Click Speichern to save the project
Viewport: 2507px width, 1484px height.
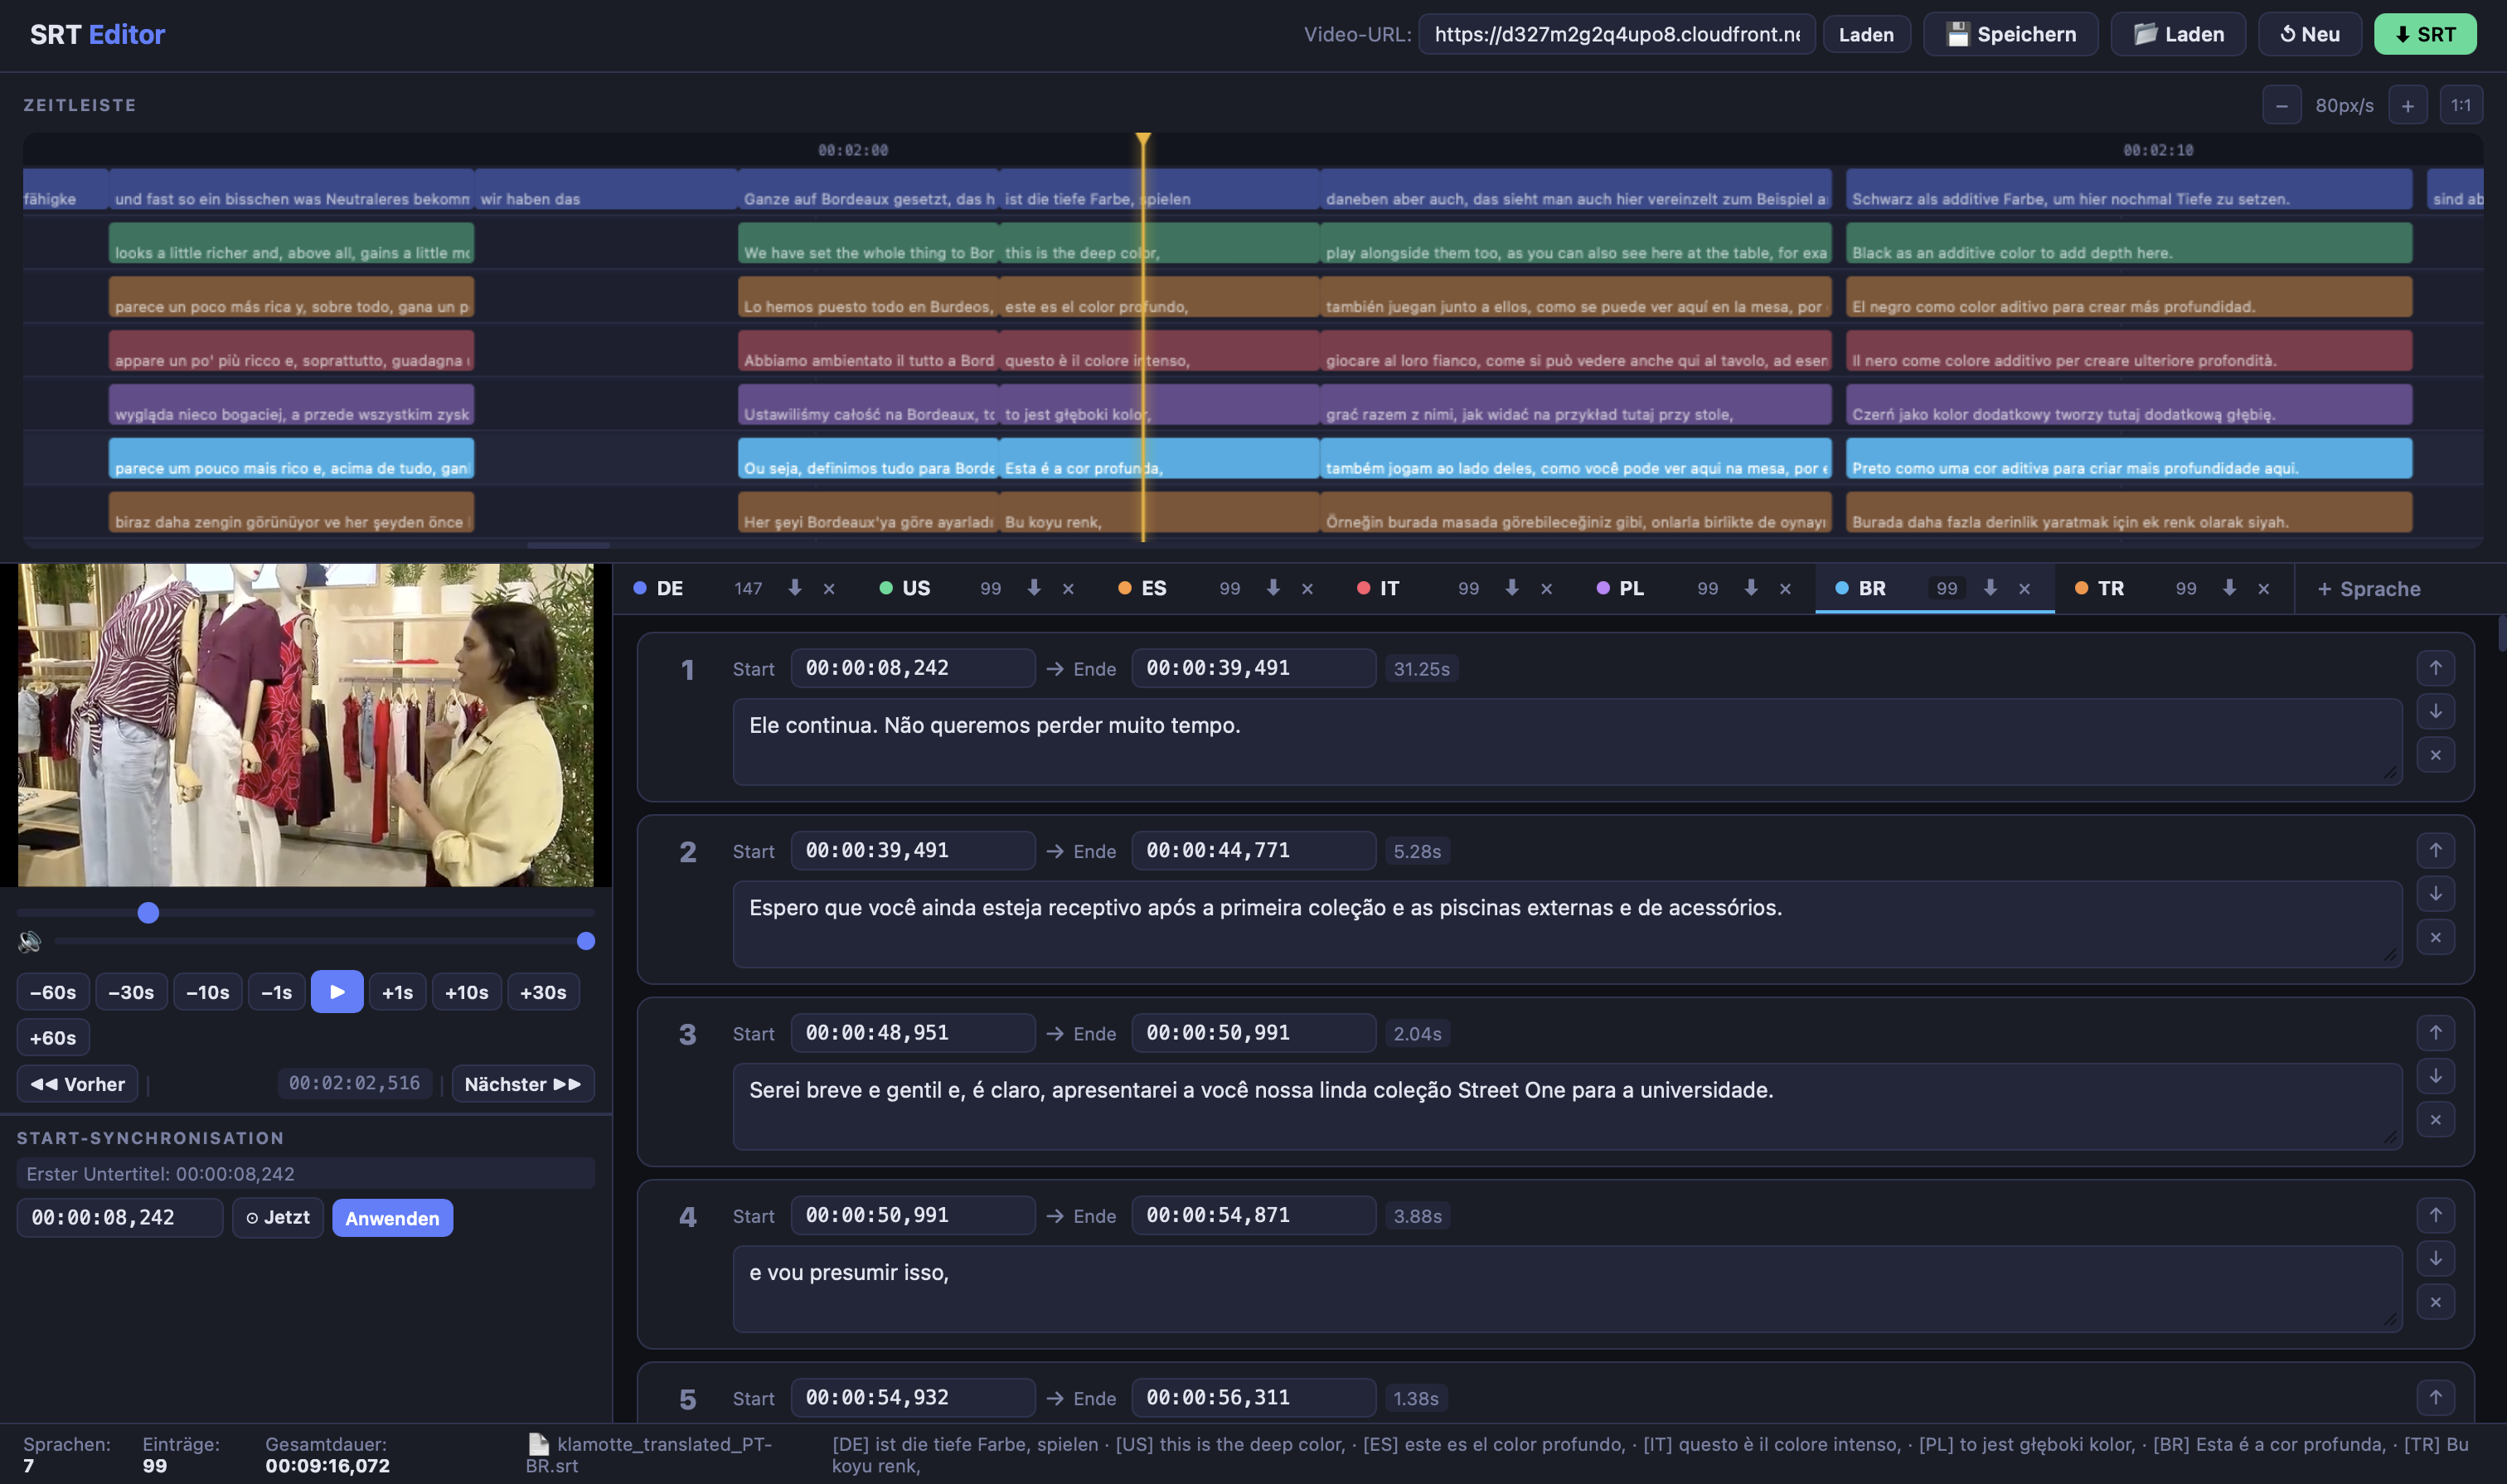(x=2010, y=34)
